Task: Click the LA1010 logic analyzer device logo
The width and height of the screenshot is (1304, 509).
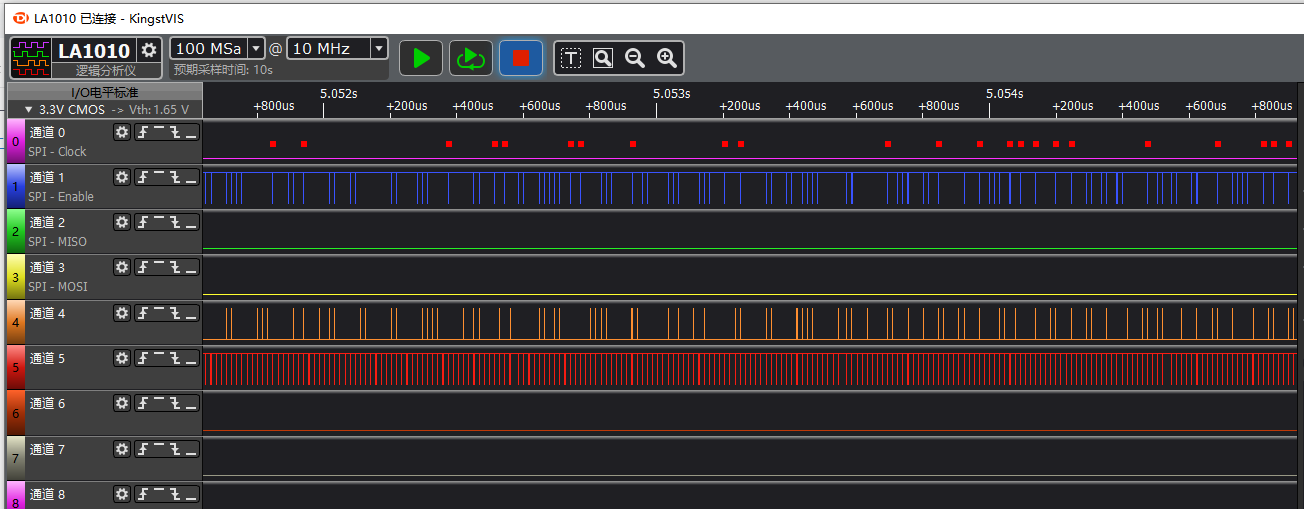Action: coord(32,57)
